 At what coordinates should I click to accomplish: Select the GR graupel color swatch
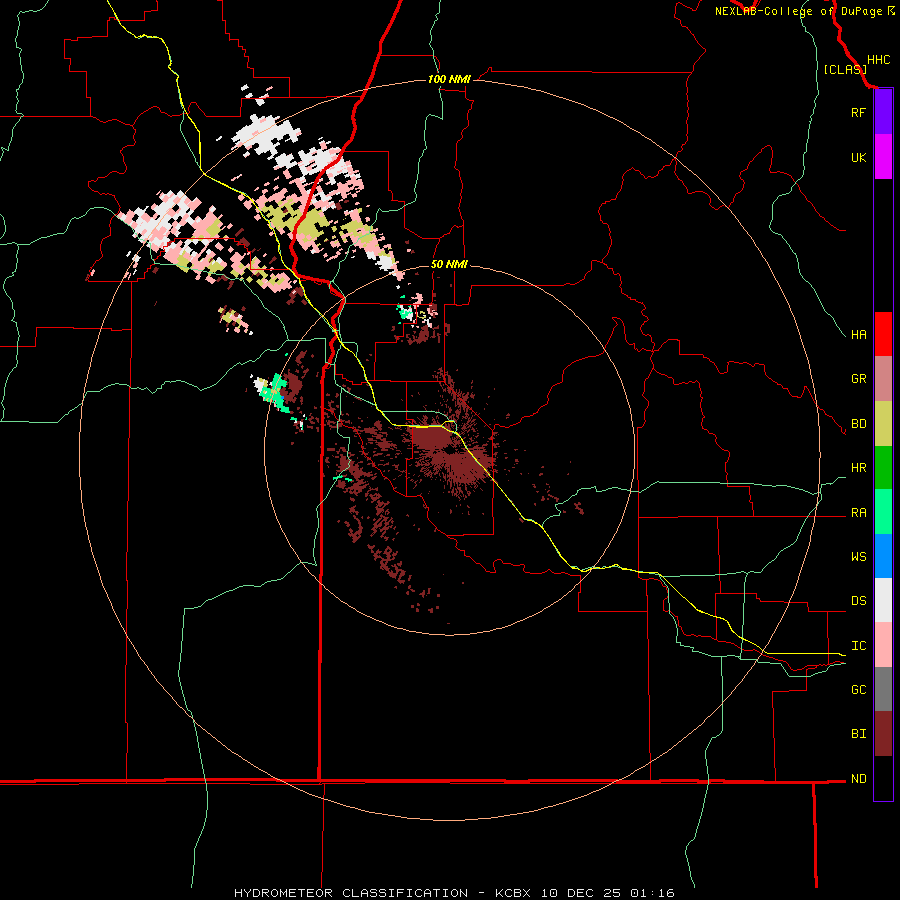(883, 379)
